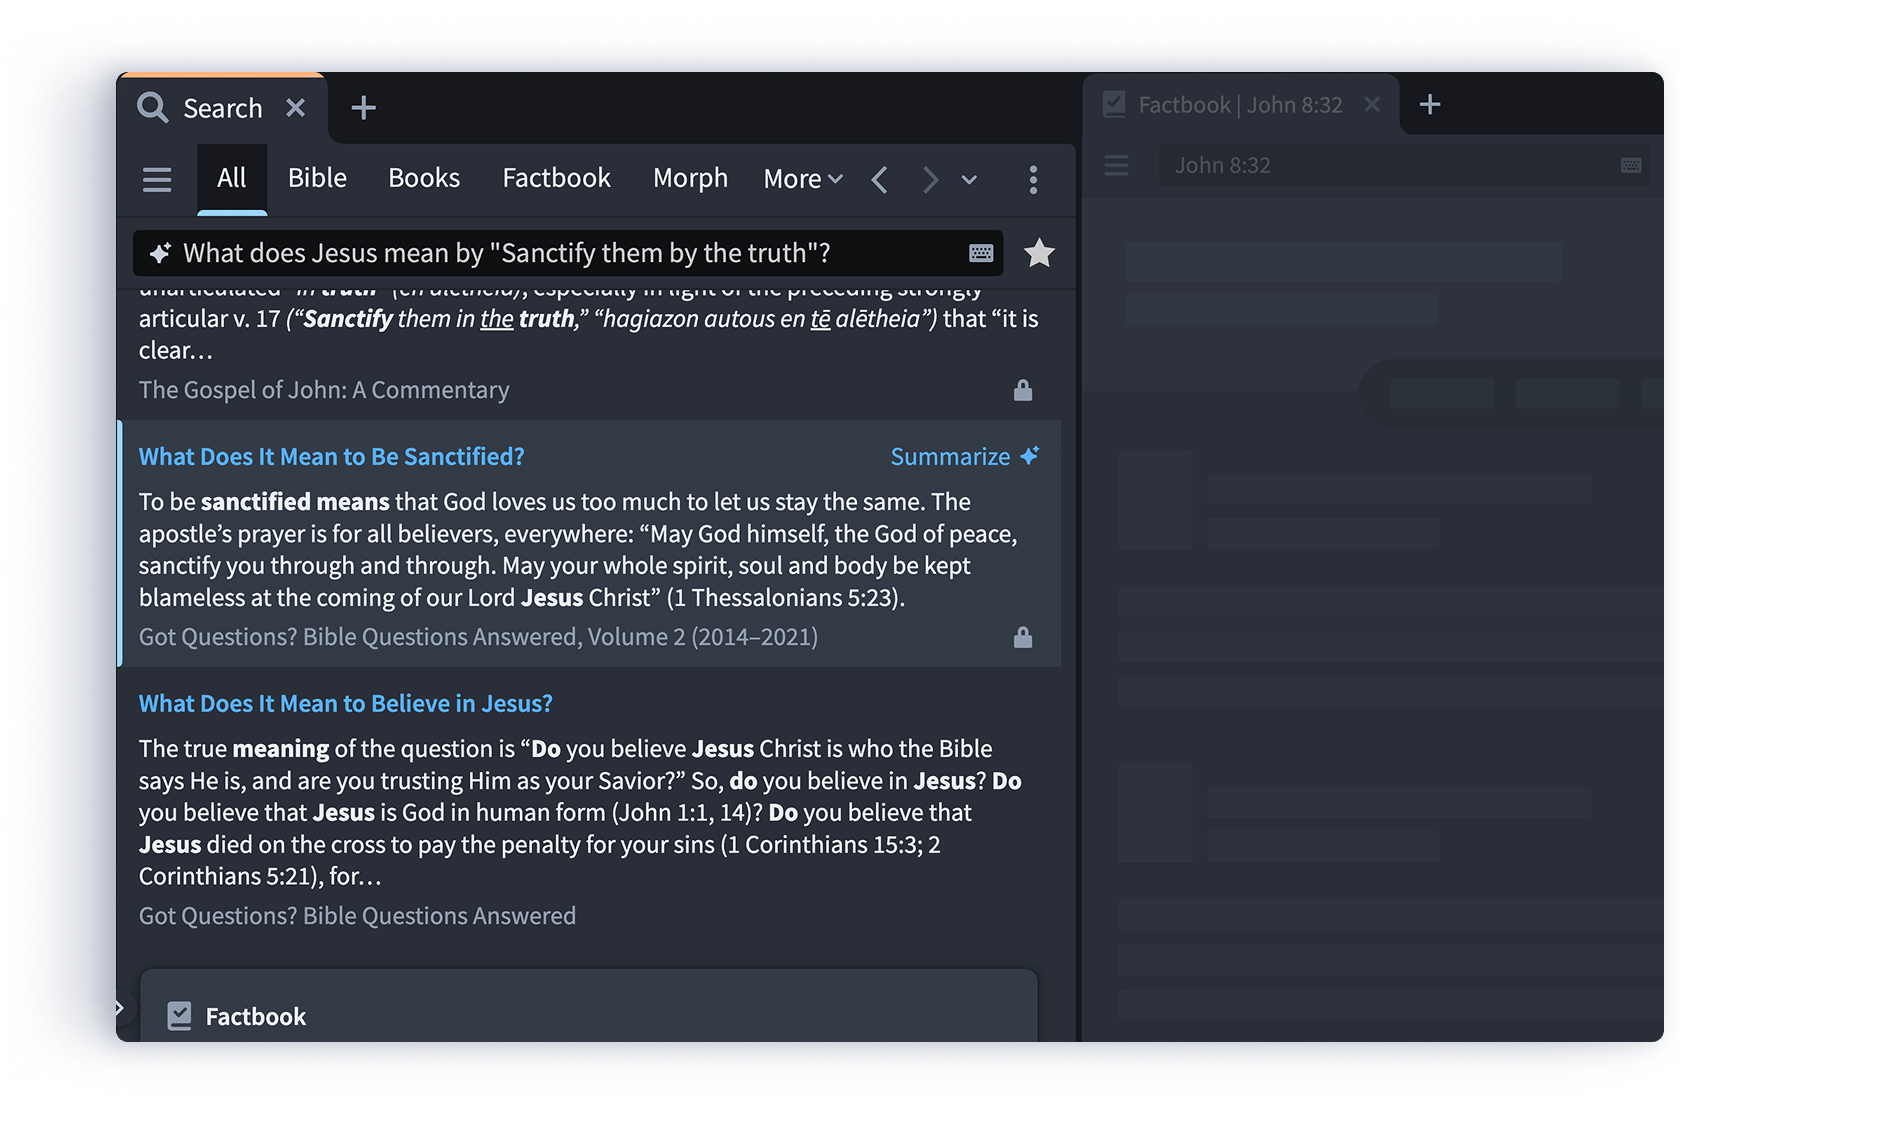Open 'Got Questions? Bible Questions Answered, Volume 2' source

pyautogui.click(x=478, y=637)
